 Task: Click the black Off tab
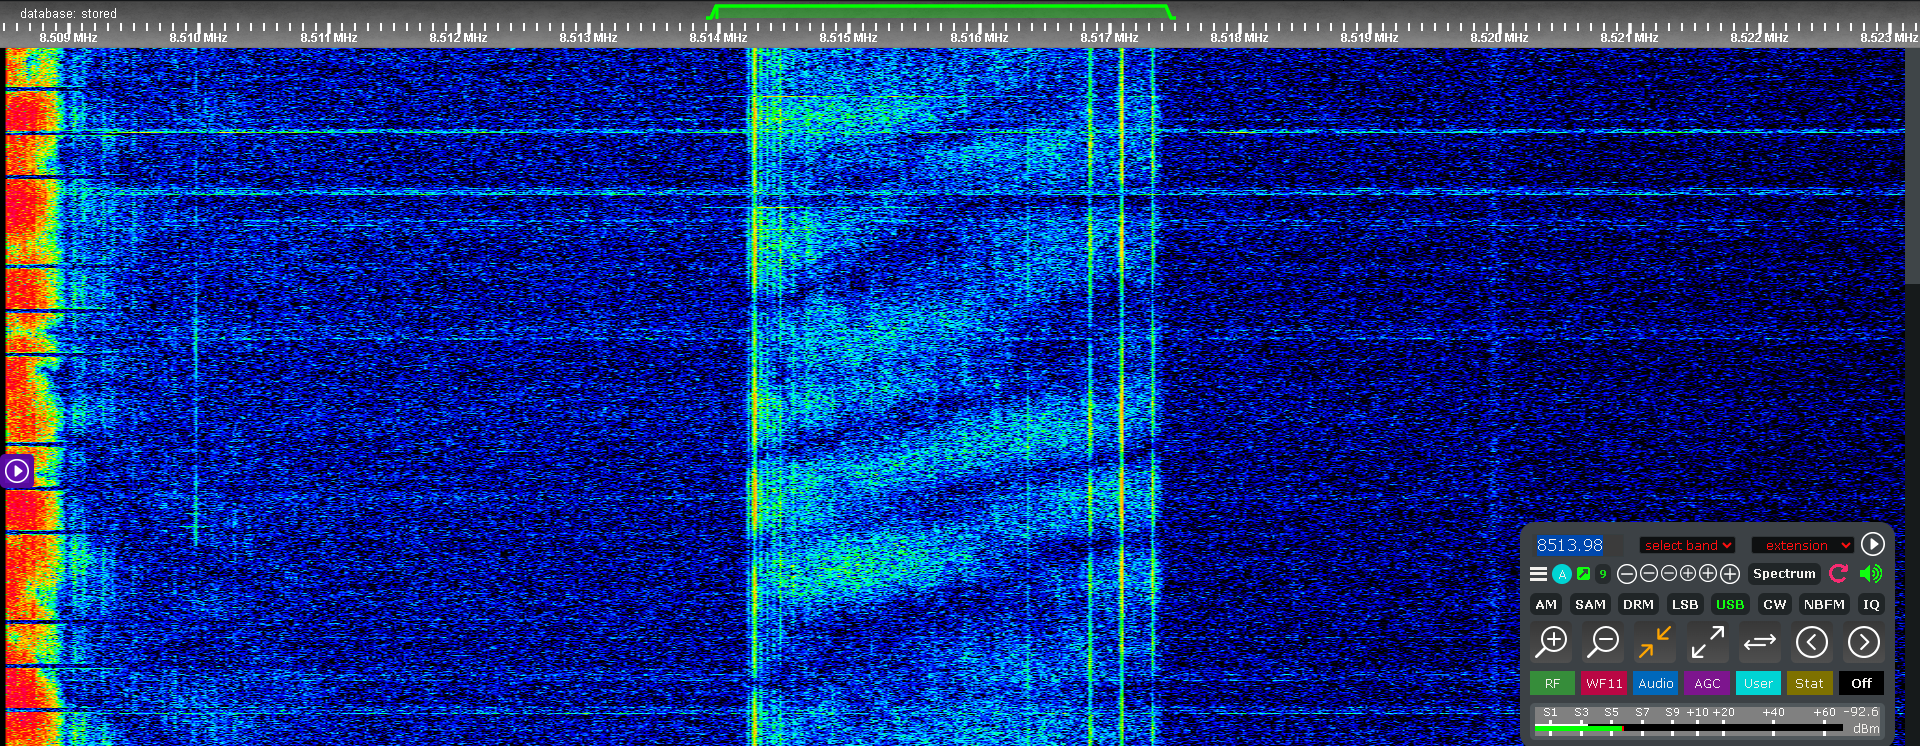[x=1861, y=683]
